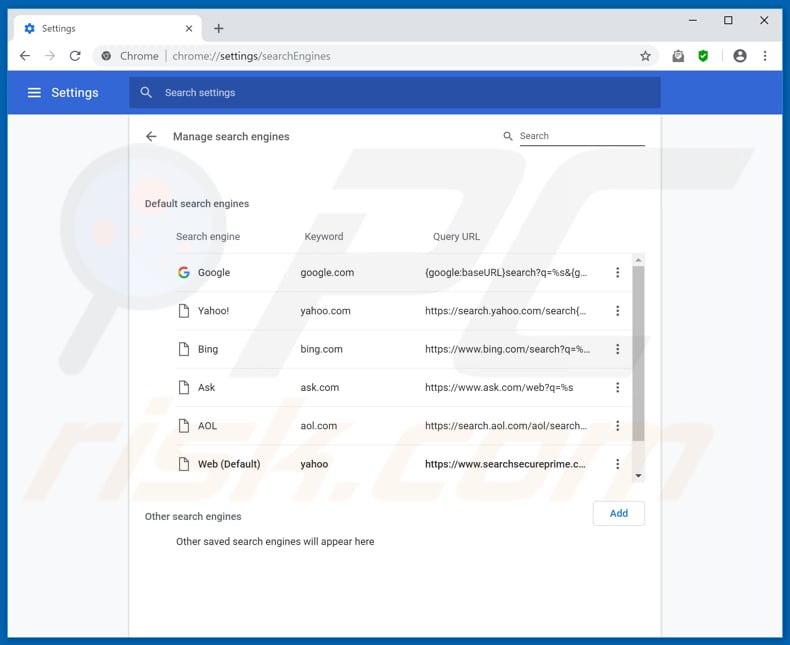Screen dimensions: 790x645
Task: Open a new tab with plus
Action: click(x=219, y=29)
